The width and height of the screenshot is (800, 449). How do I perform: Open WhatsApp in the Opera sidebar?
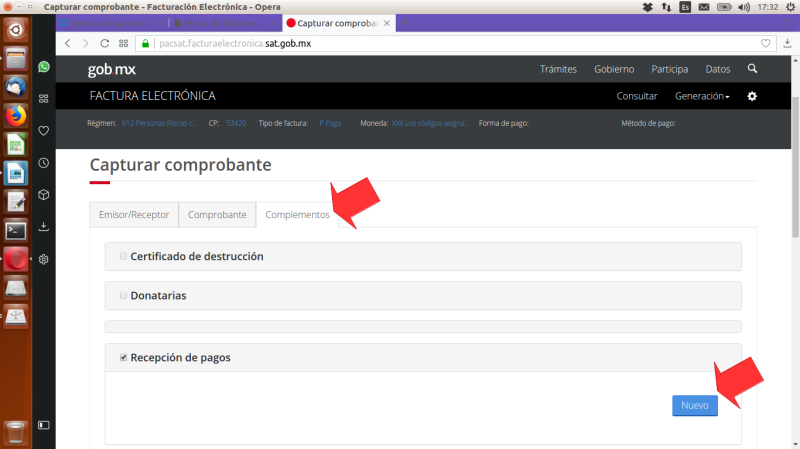tap(44, 67)
